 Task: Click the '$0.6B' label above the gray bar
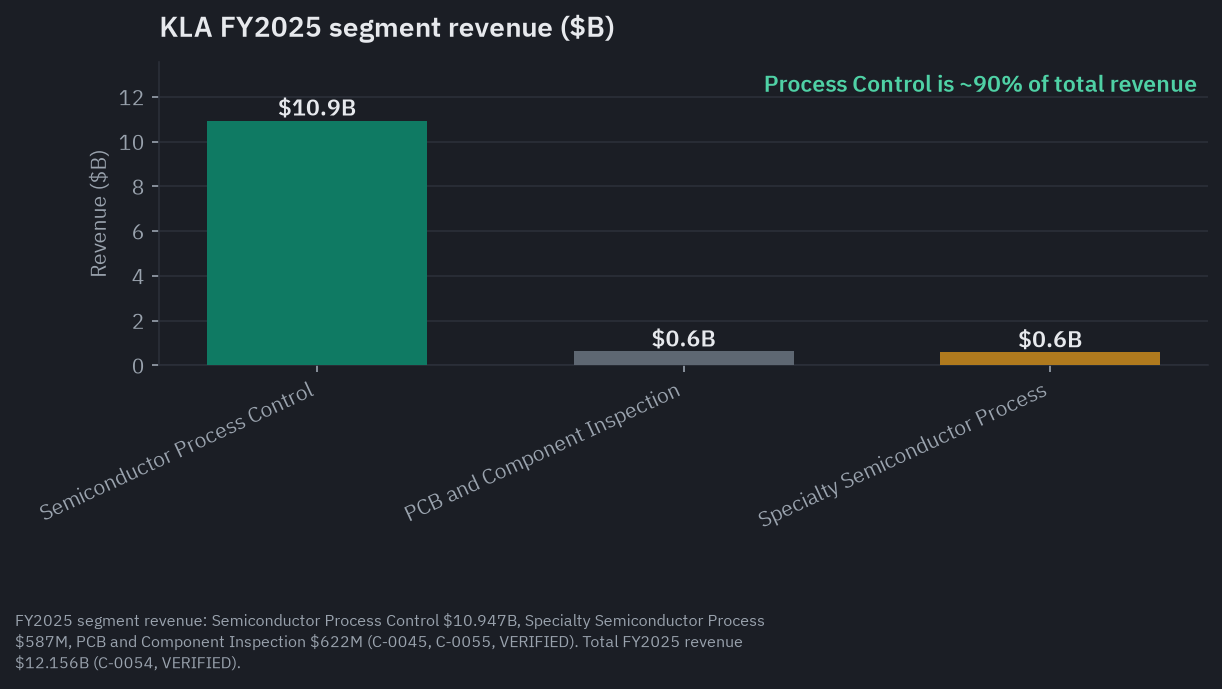point(683,338)
